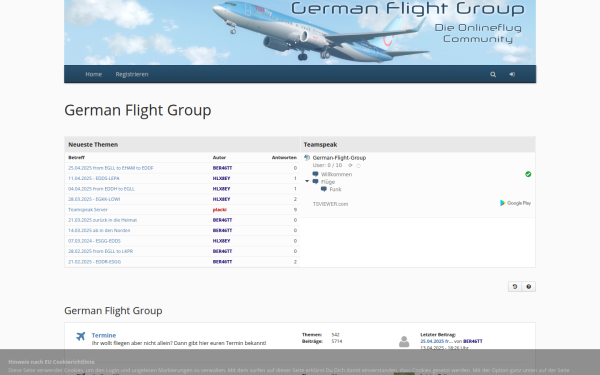Open last post link 25.04.2025 in Termine
Viewport: 600px width, 375px height.
[437, 341]
